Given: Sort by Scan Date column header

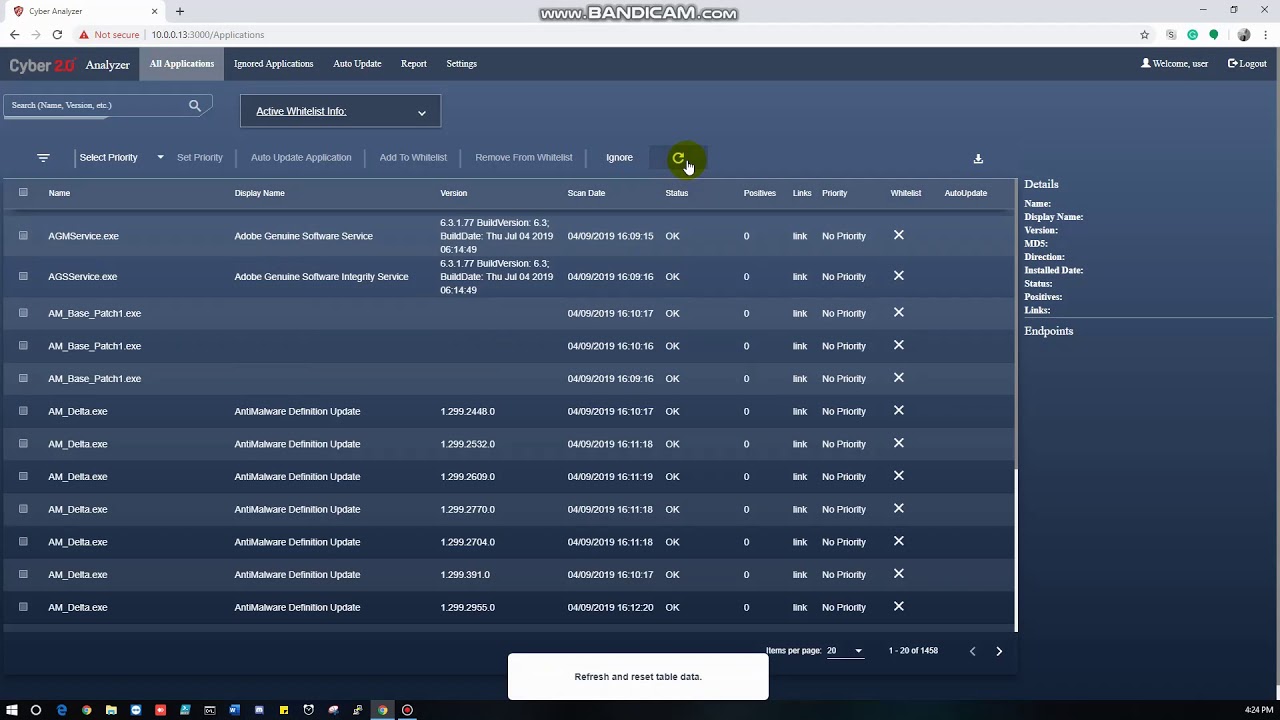Looking at the screenshot, I should [x=586, y=193].
